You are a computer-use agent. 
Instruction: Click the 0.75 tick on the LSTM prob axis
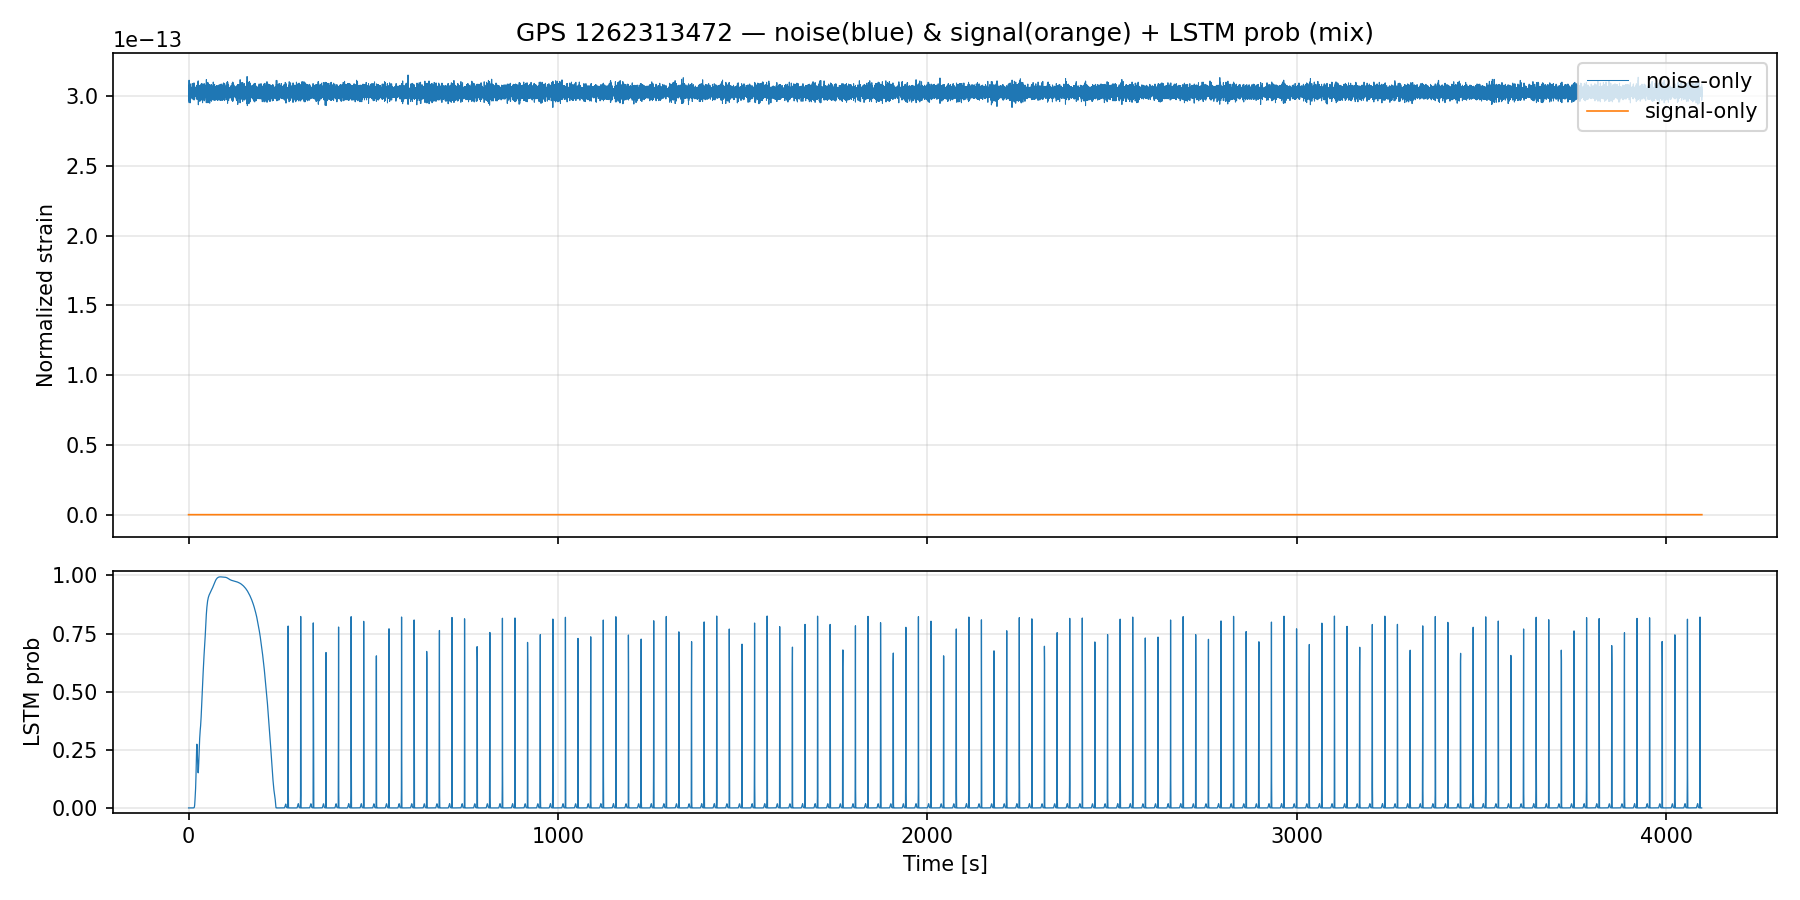tap(76, 634)
